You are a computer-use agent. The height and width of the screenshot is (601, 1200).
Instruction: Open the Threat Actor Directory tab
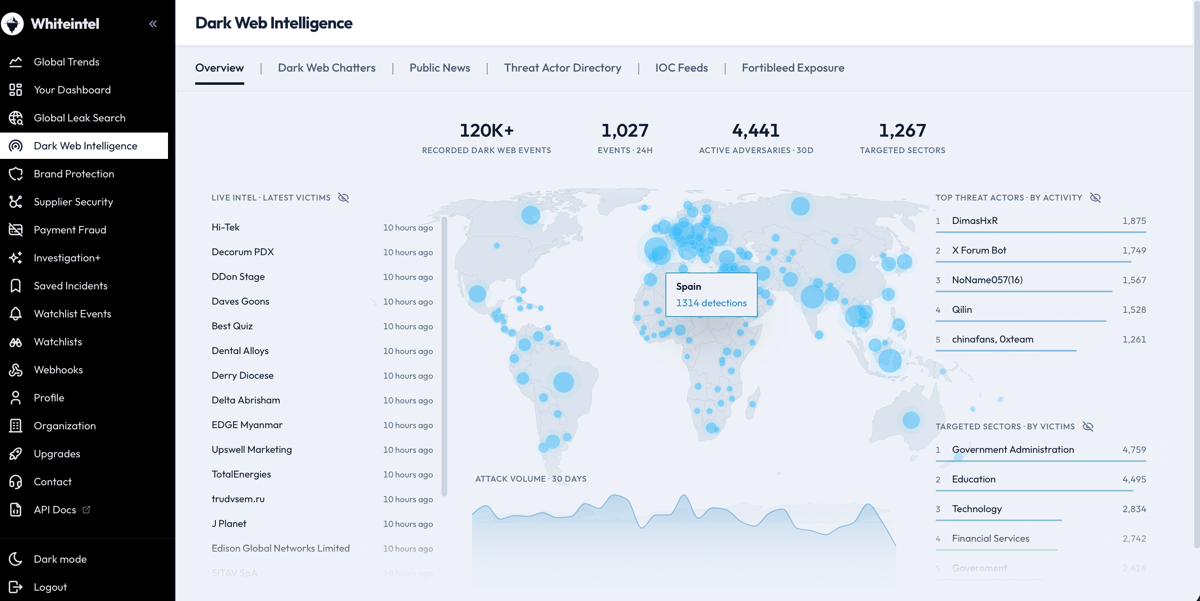click(x=563, y=68)
